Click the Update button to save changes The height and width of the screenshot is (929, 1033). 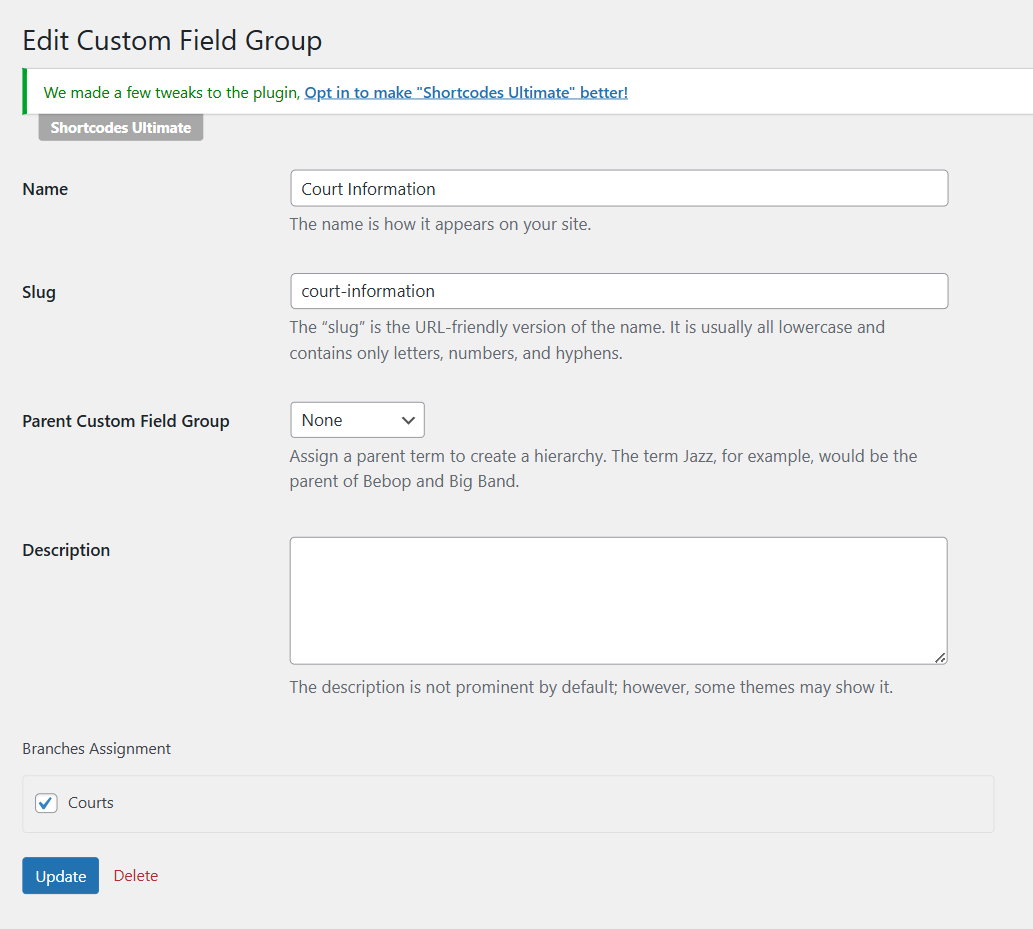click(x=60, y=875)
